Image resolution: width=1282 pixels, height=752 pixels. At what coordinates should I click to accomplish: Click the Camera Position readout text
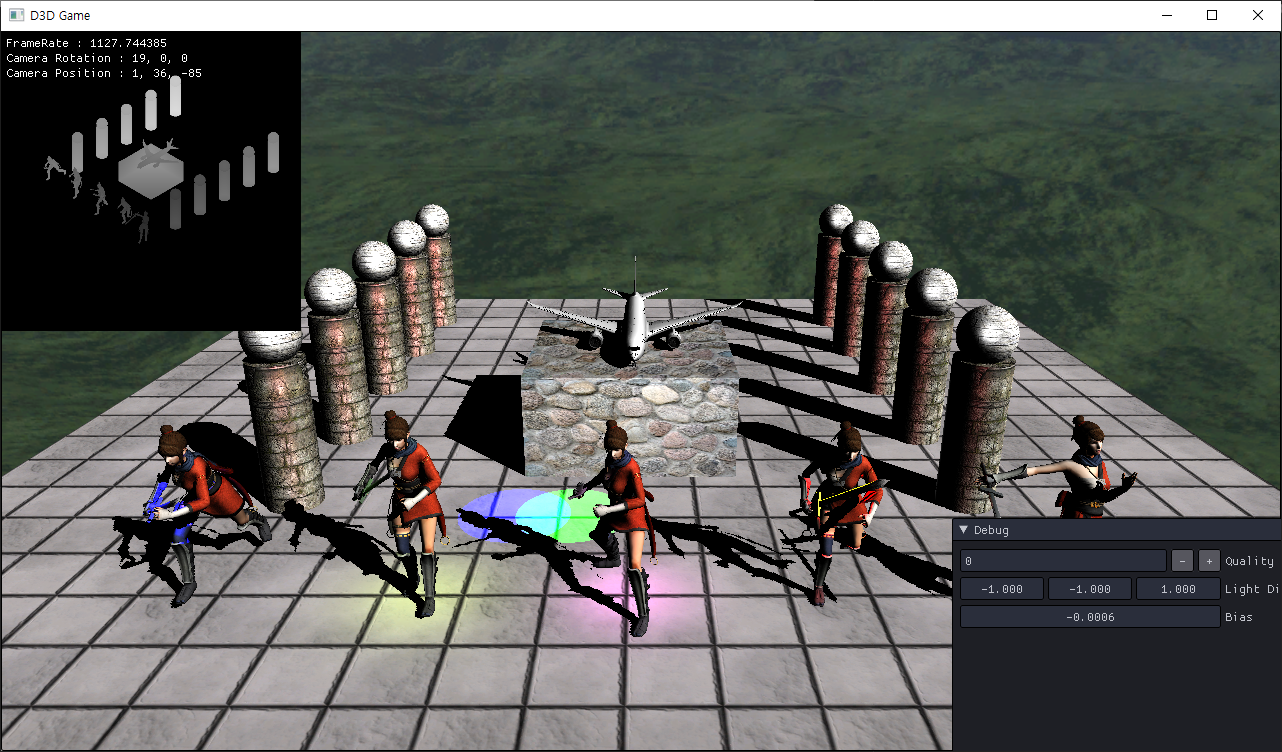point(104,73)
